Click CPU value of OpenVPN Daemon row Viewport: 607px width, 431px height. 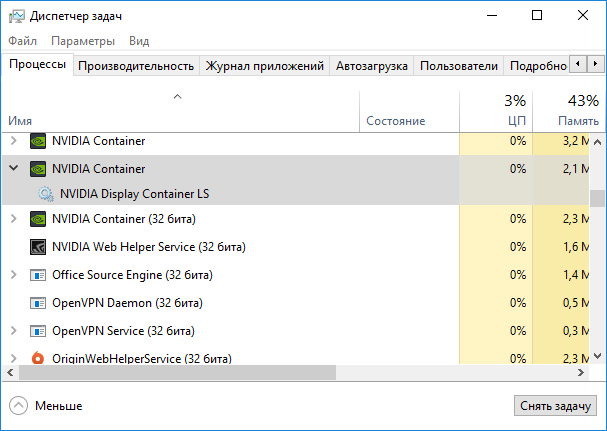click(x=518, y=303)
